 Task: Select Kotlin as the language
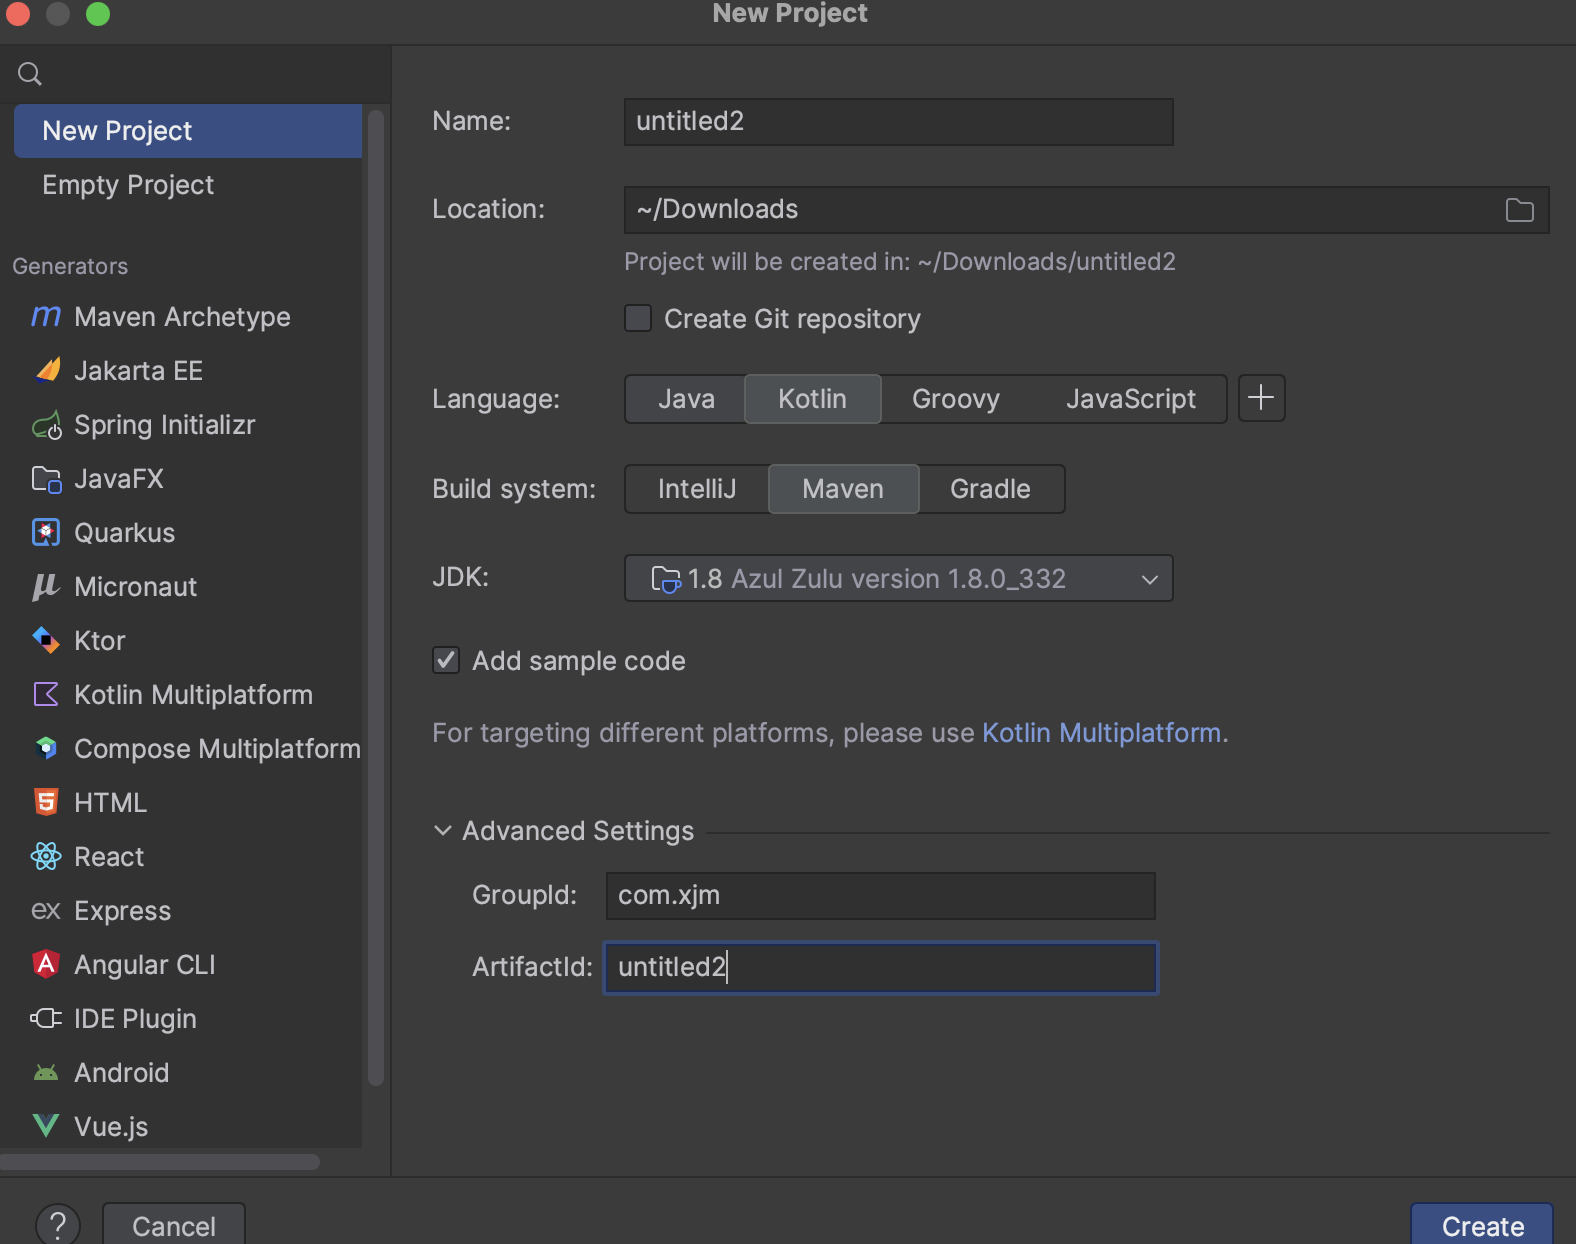812,399
